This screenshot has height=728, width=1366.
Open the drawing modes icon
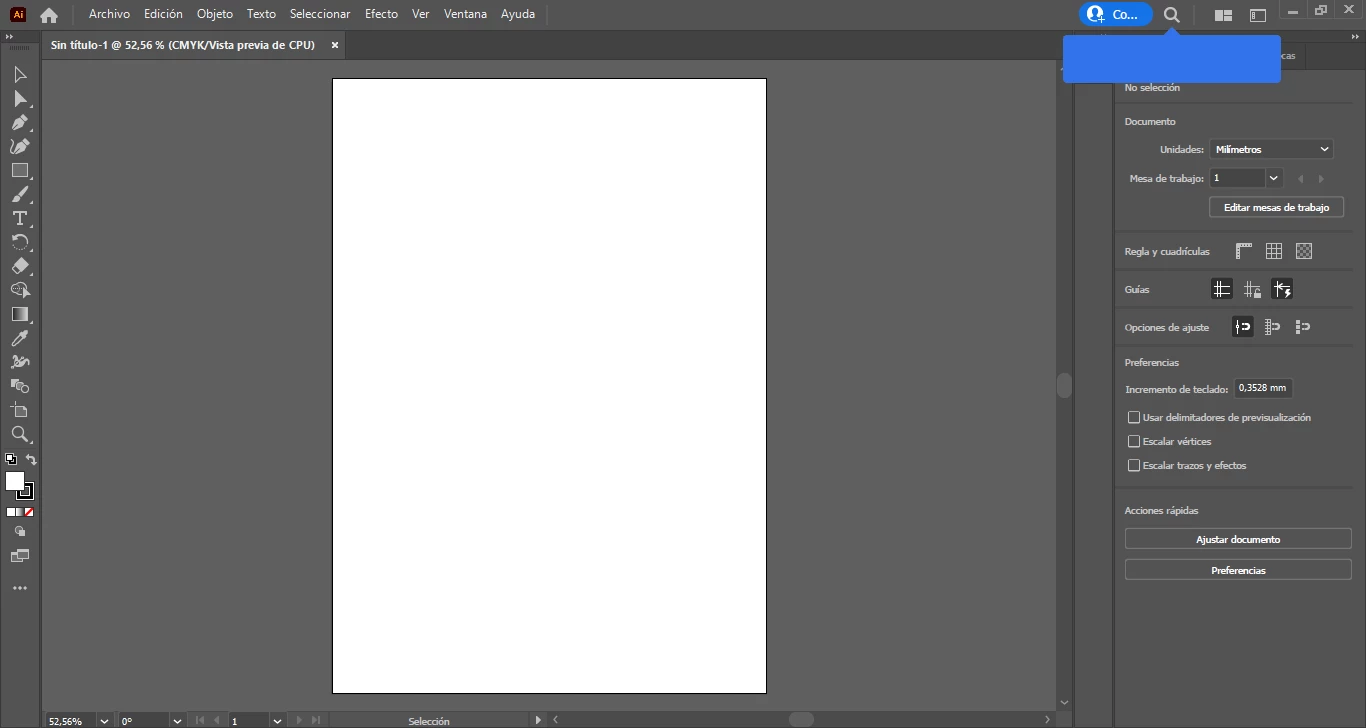pos(20,532)
